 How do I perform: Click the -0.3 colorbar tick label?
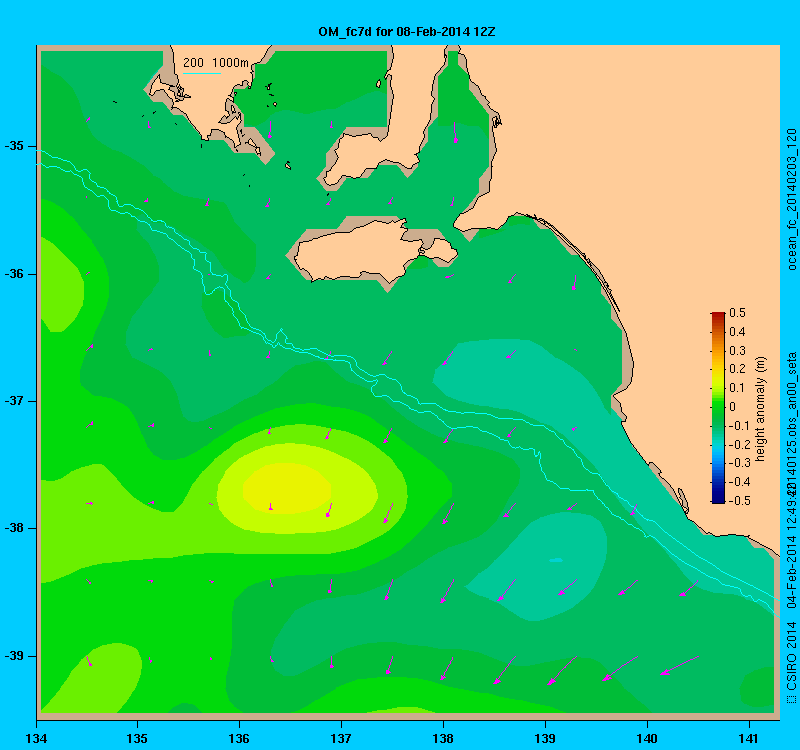pos(739,463)
